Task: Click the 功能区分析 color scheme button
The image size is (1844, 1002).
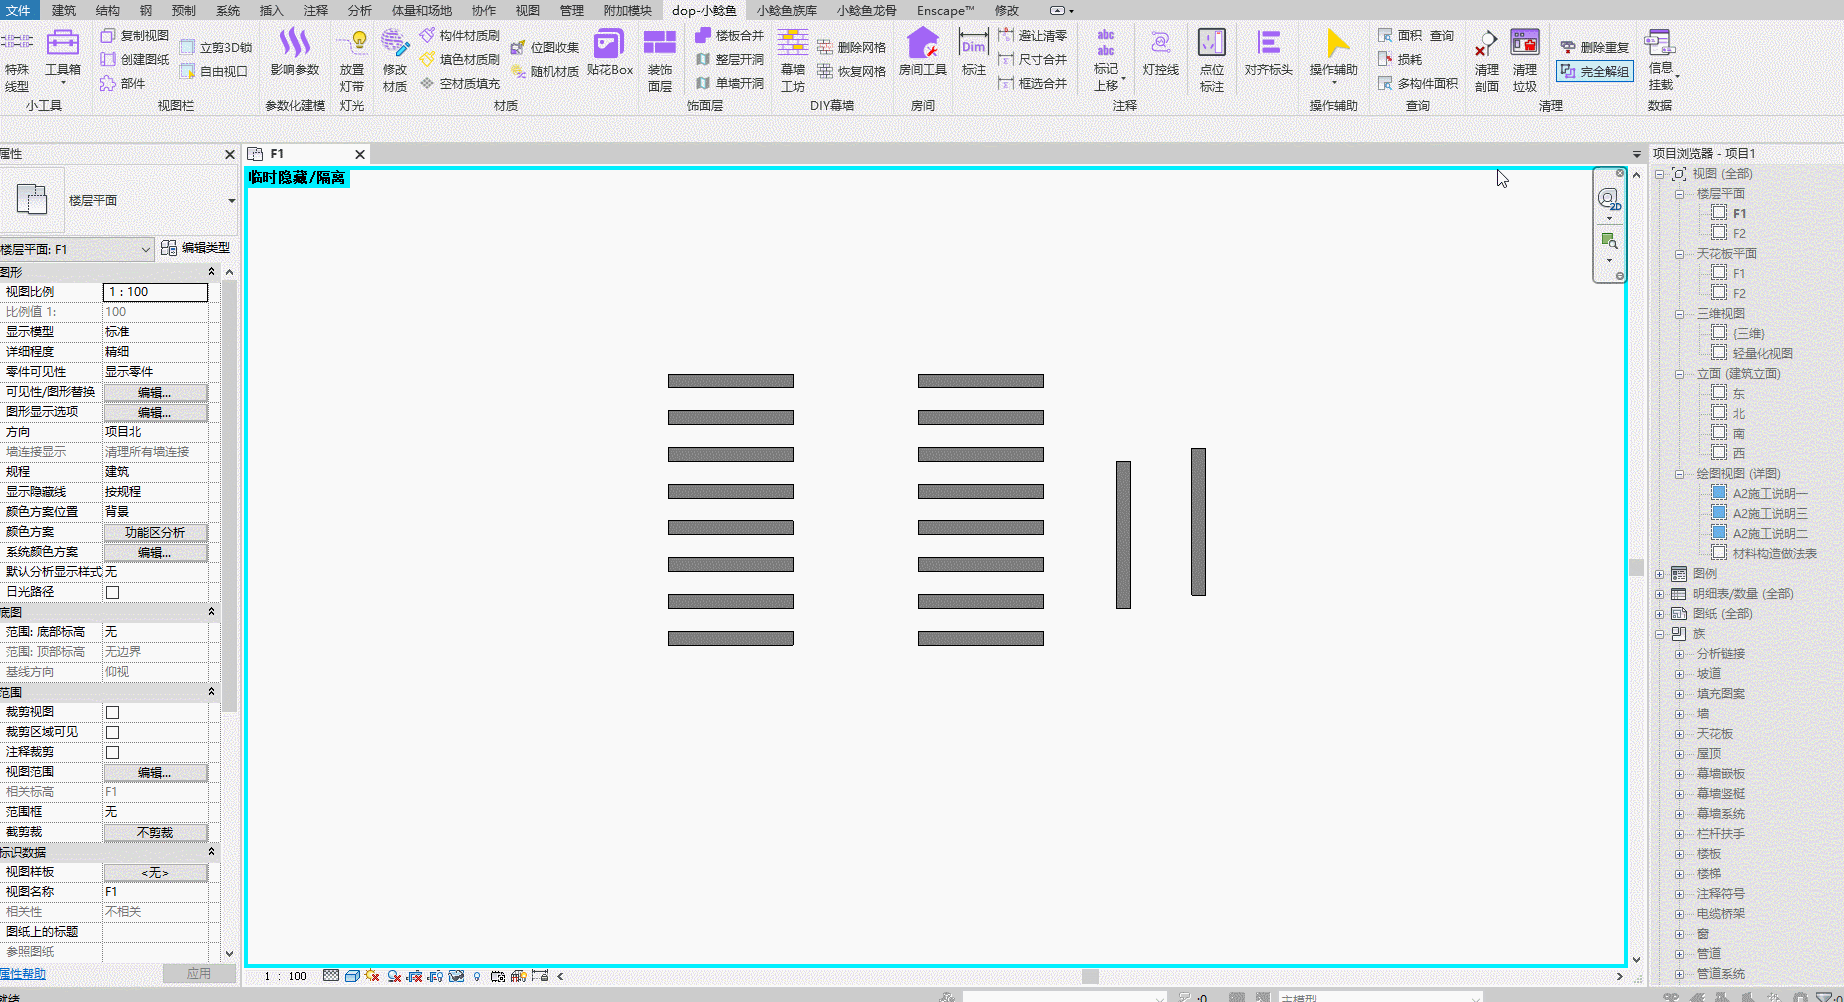Action: coord(155,532)
